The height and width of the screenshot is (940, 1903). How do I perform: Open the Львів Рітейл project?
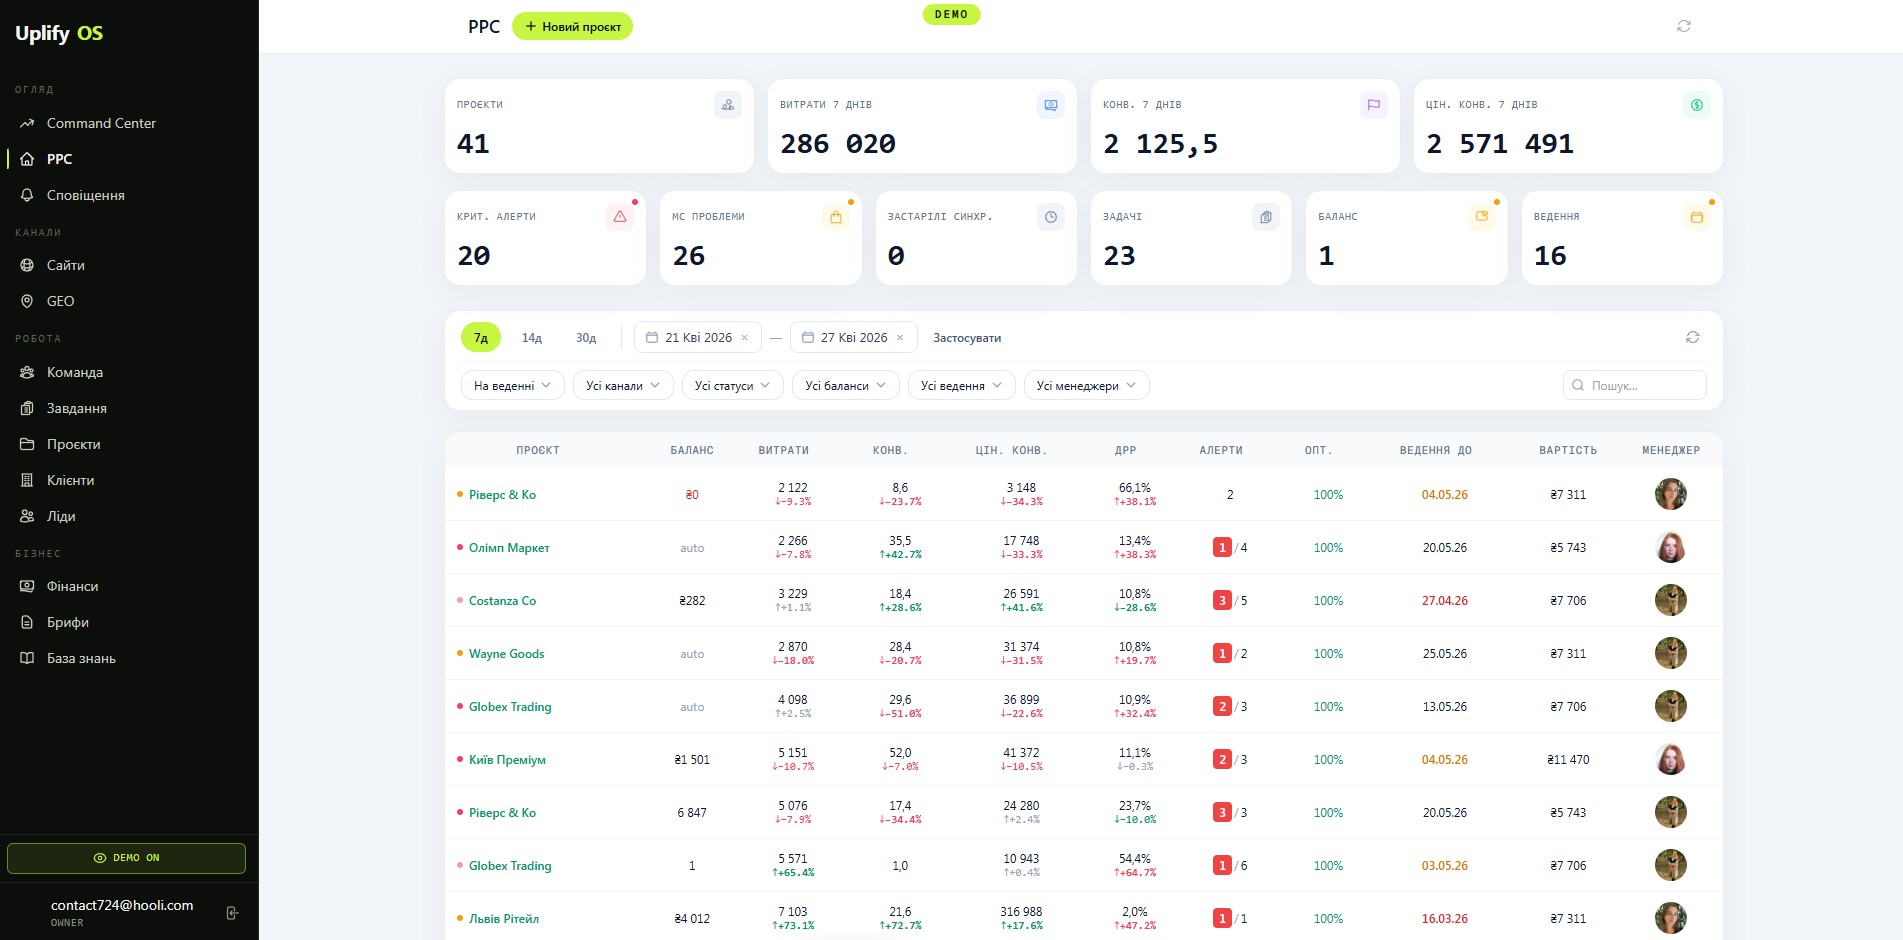(x=504, y=919)
